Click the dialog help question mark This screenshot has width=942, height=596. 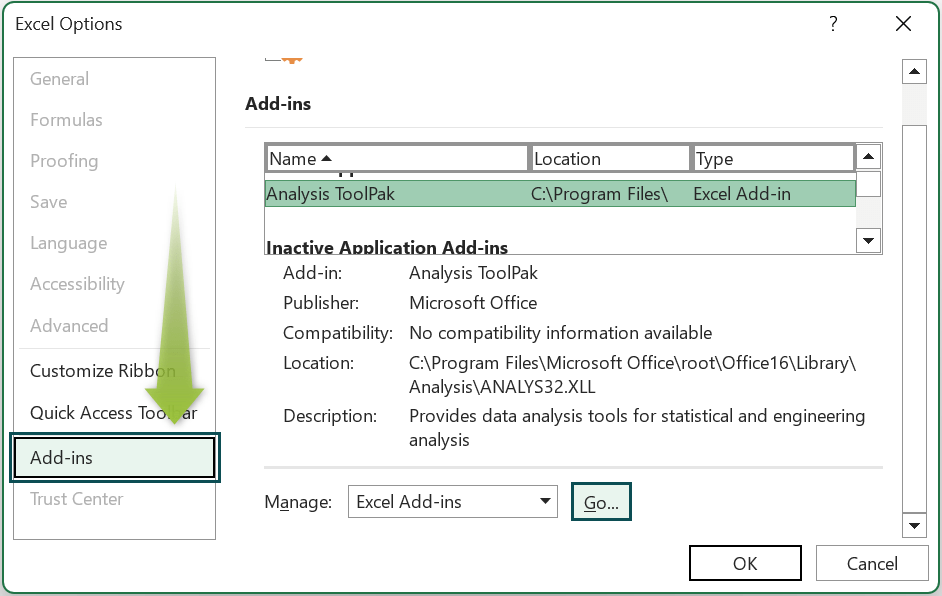tap(833, 23)
